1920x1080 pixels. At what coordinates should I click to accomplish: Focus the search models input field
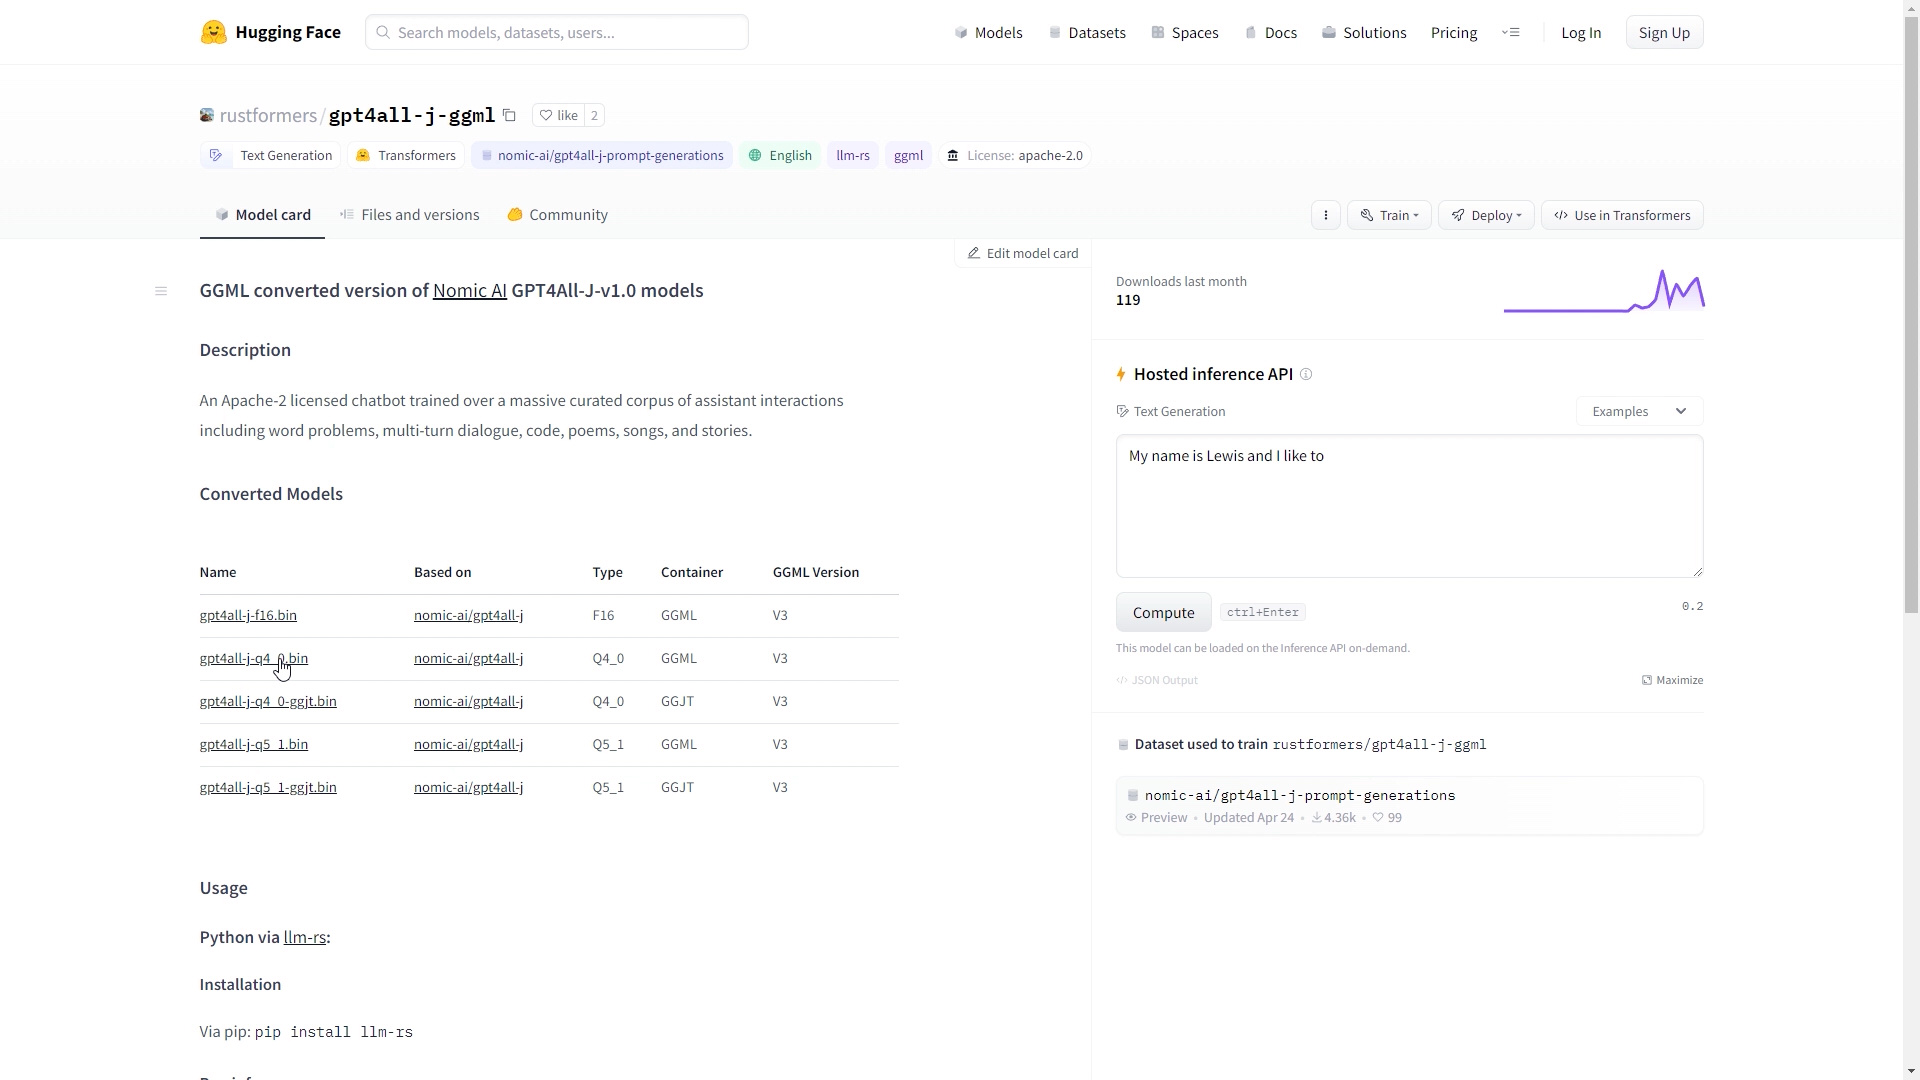(x=556, y=32)
